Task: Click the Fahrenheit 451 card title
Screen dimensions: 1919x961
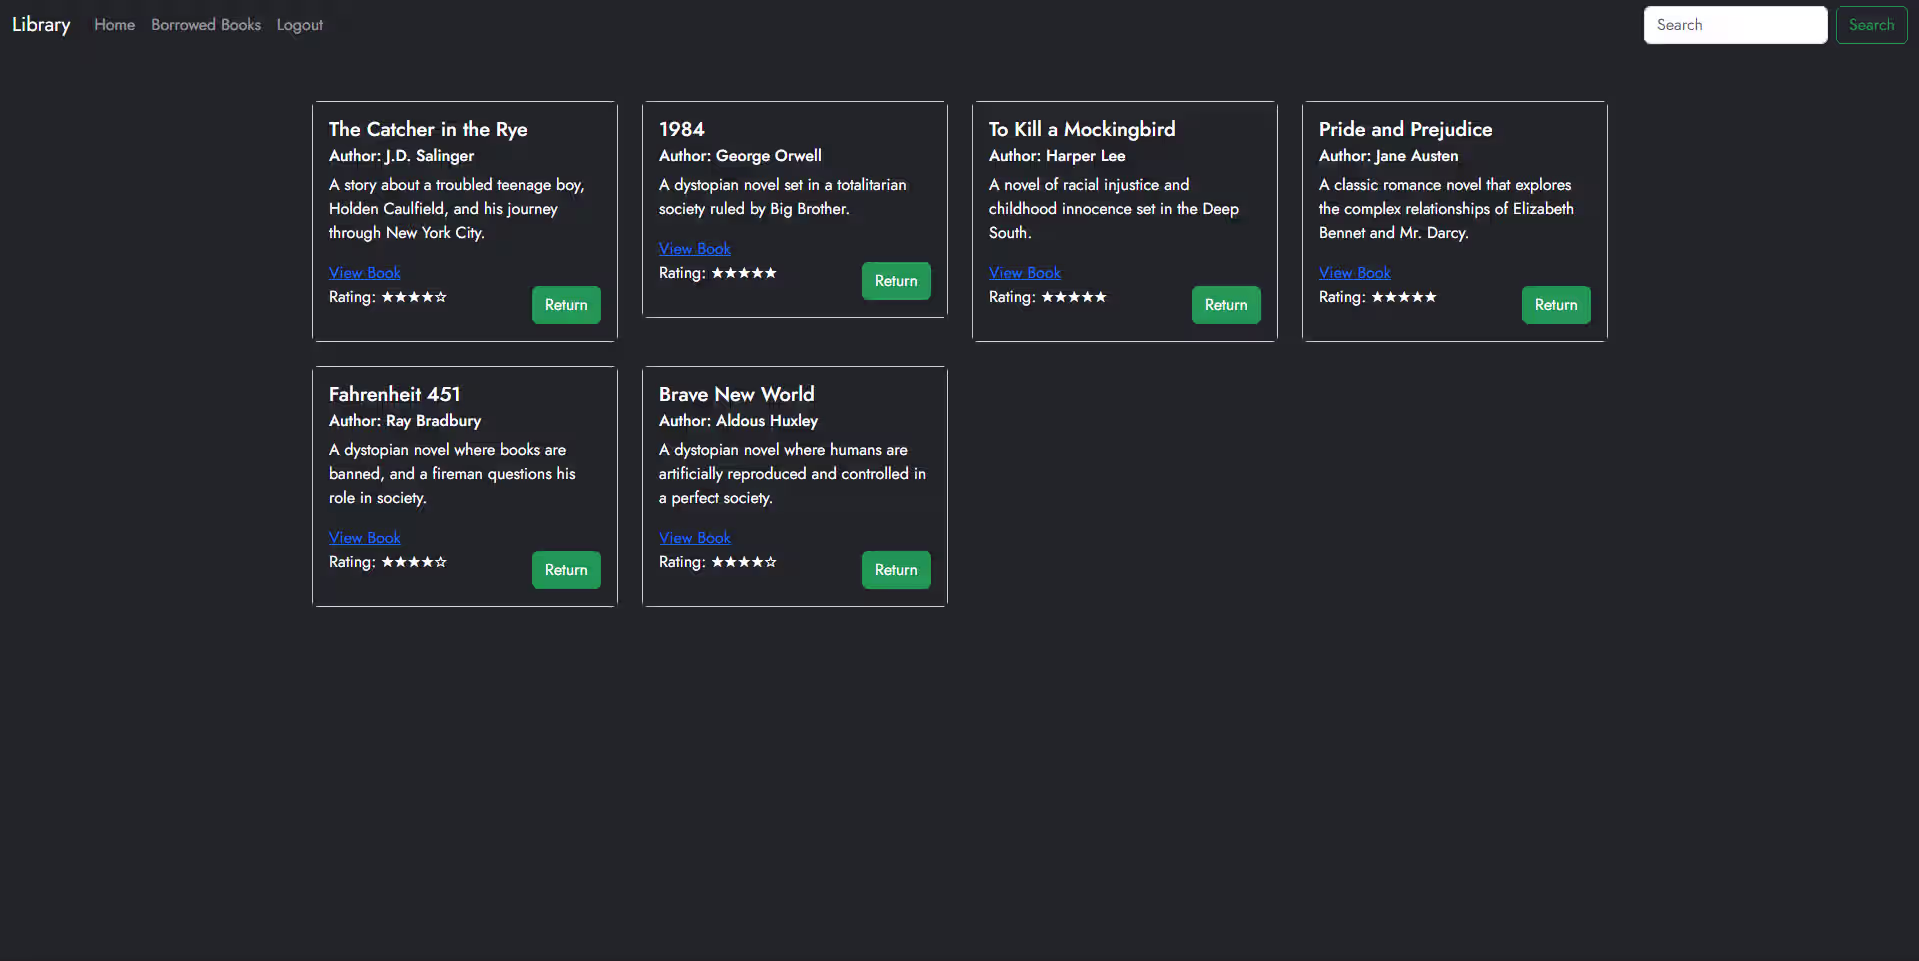Action: tap(395, 394)
